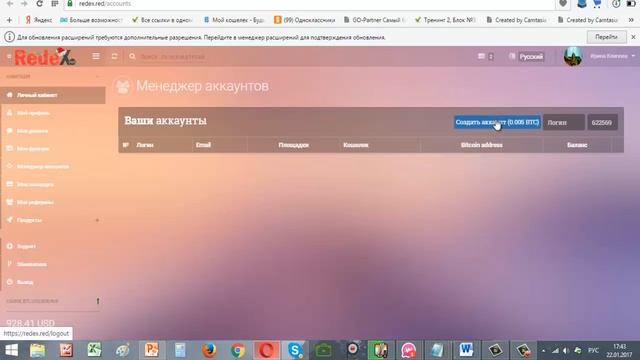Click the Redex logo

(x=45, y=57)
